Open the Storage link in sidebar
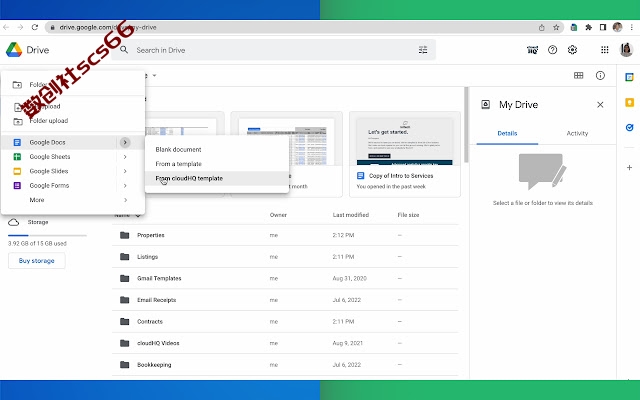 point(38,222)
